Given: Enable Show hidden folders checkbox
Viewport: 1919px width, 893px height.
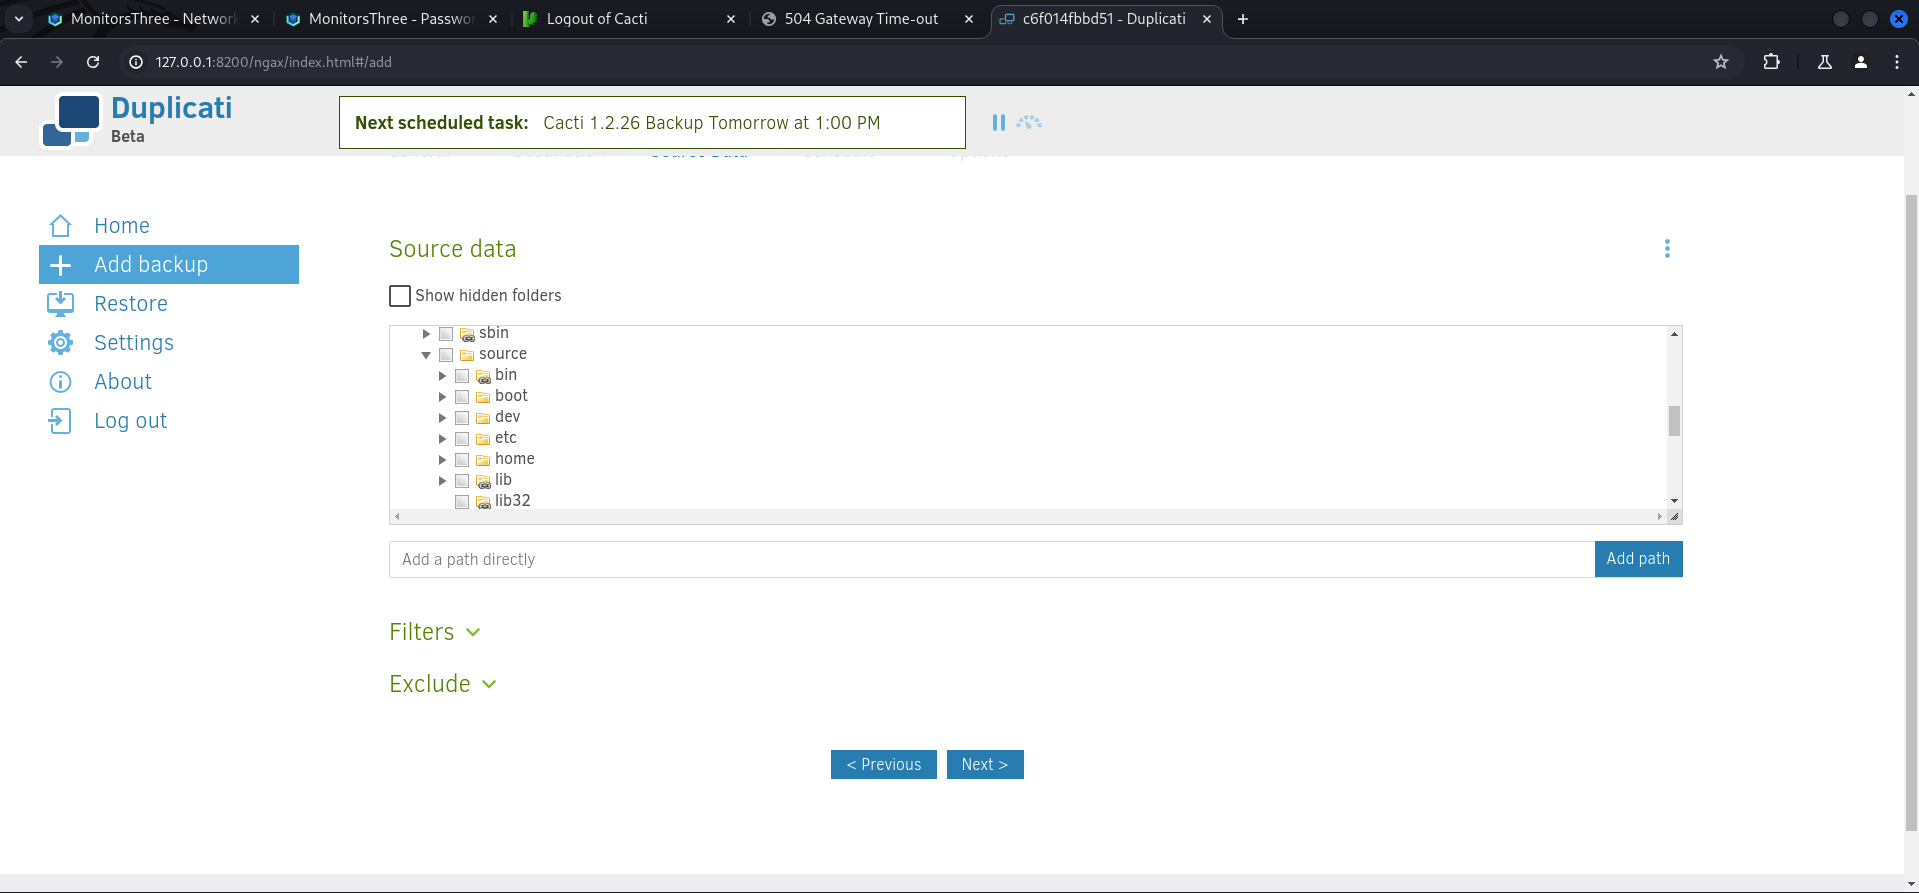Looking at the screenshot, I should 400,296.
